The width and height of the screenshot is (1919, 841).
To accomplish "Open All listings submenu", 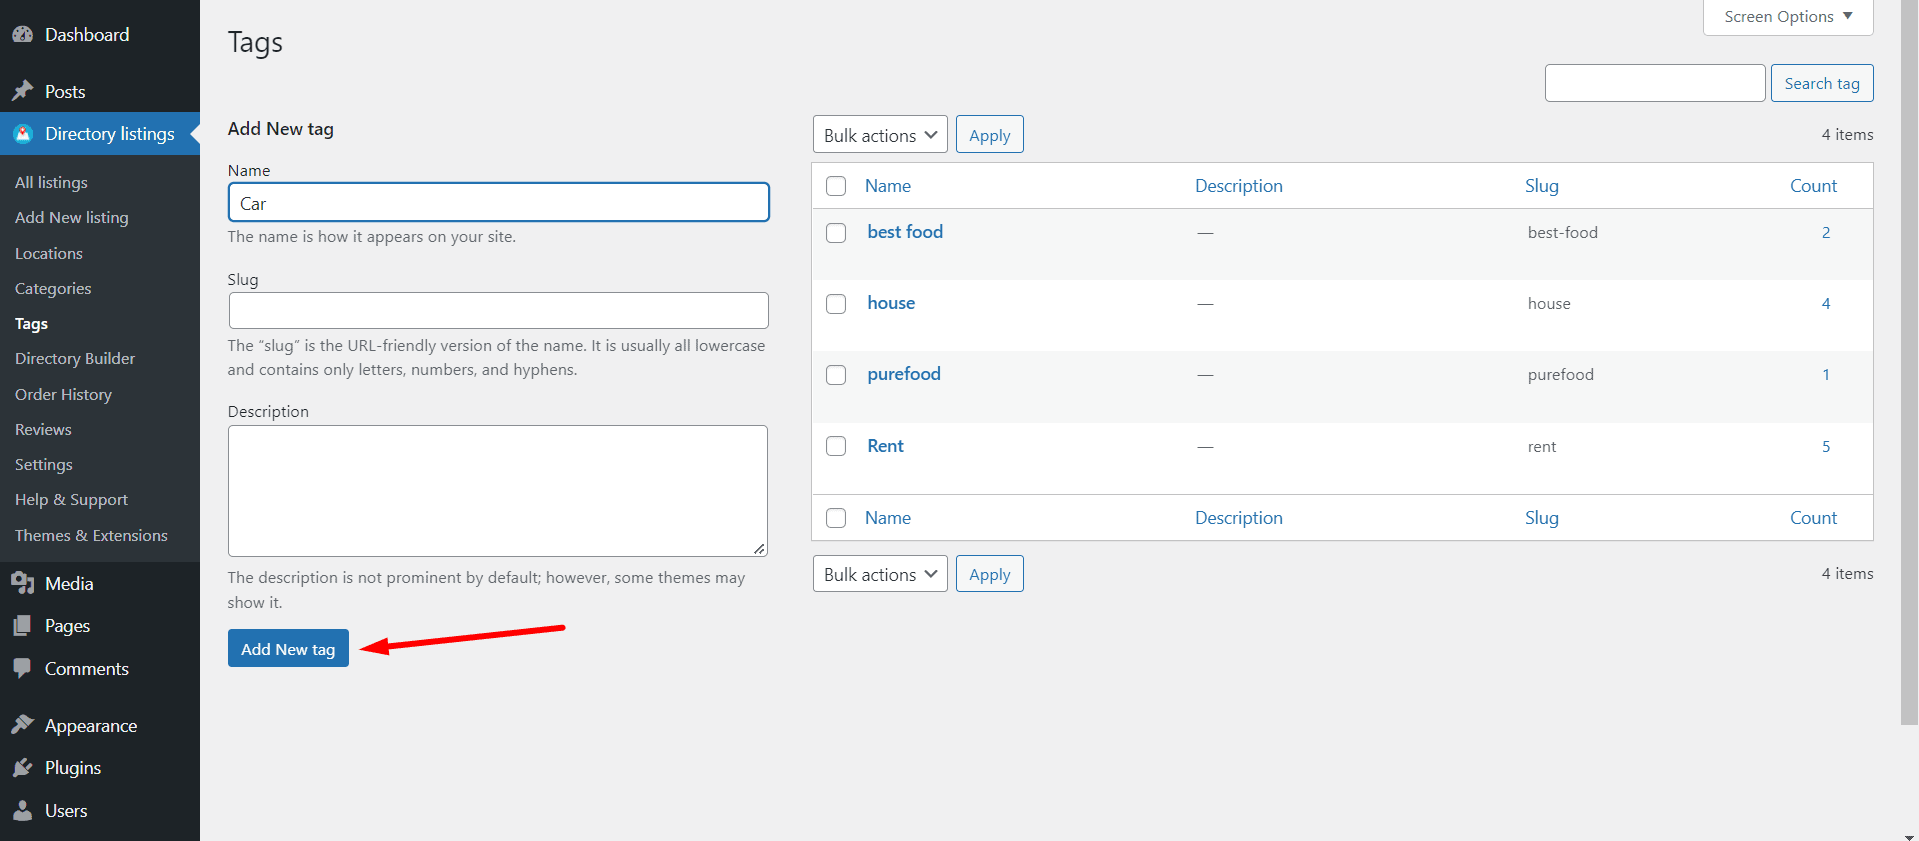I will [51, 182].
